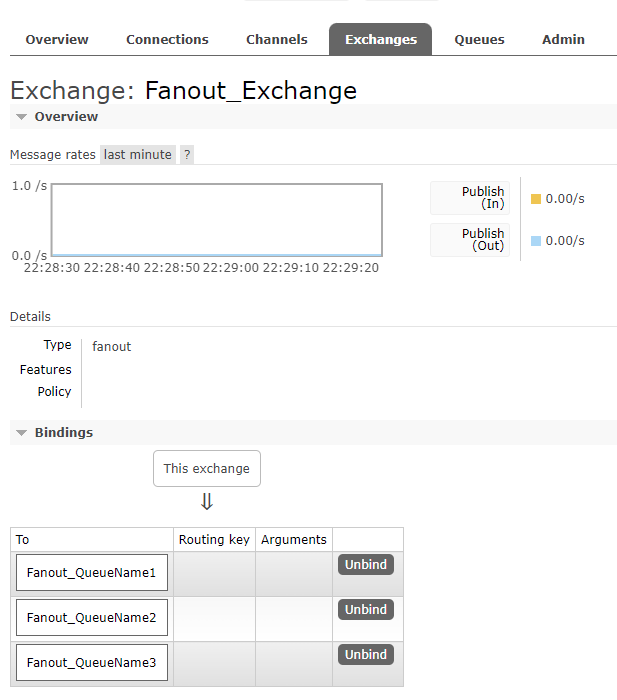Viewport: 617px width, 700px height.
Task: Click the 'Message rates' label
Action: click(x=53, y=154)
